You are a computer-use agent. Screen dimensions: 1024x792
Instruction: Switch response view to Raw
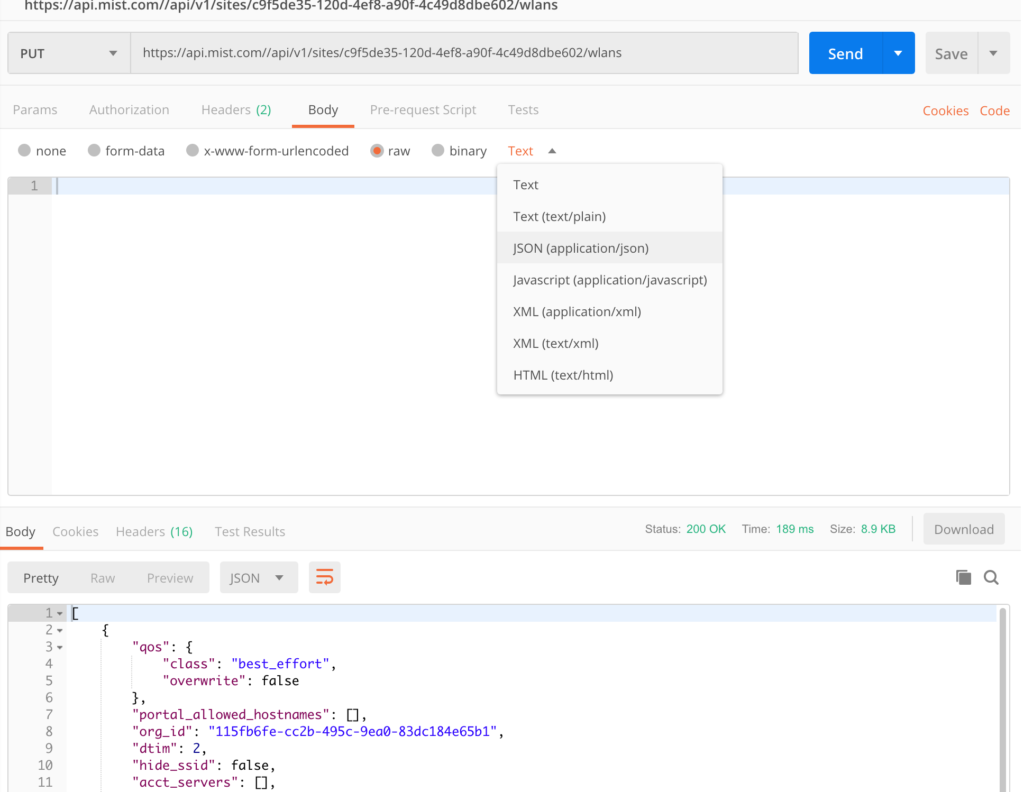102,577
